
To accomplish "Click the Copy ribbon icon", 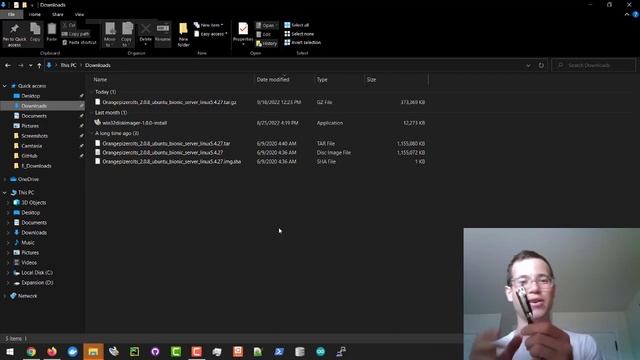I will click(x=35, y=33).
